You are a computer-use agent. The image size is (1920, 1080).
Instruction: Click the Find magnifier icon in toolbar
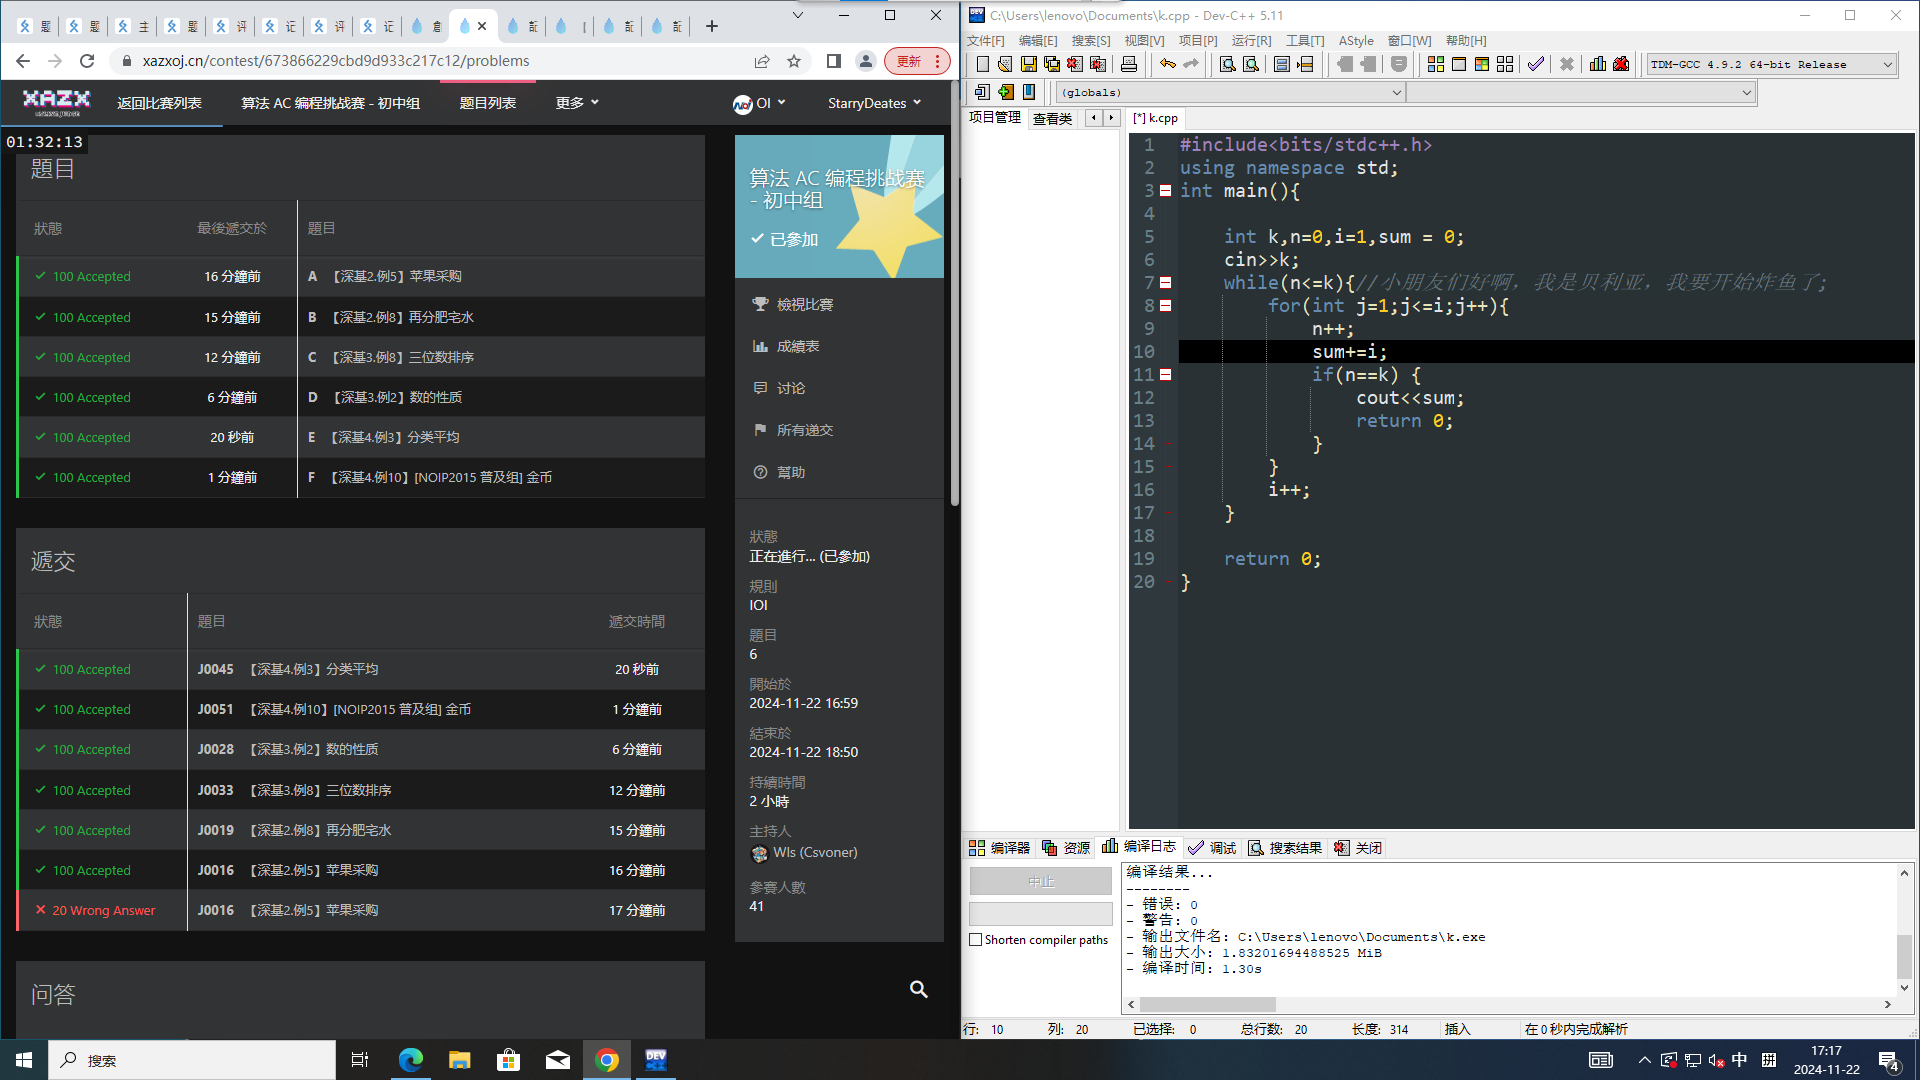coord(1227,64)
